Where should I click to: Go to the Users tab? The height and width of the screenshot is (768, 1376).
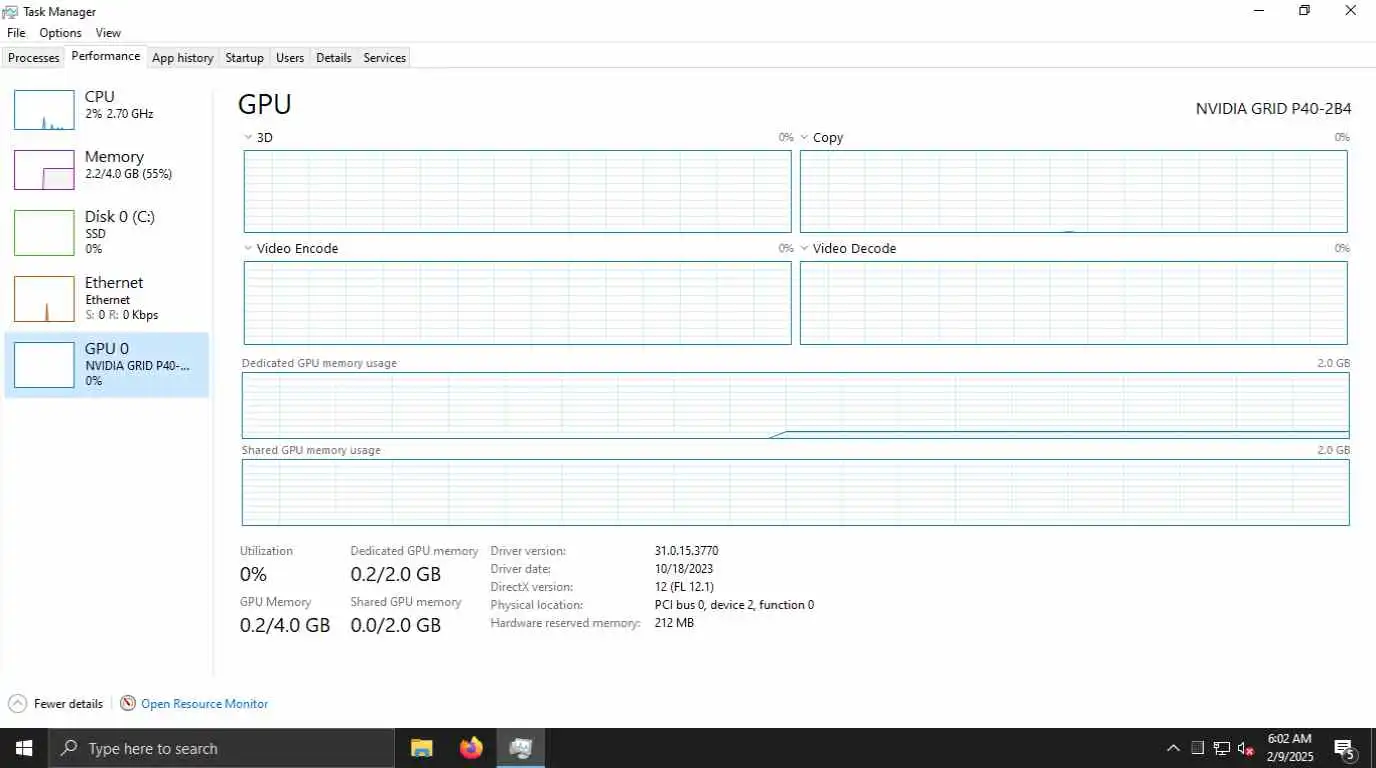(290, 58)
